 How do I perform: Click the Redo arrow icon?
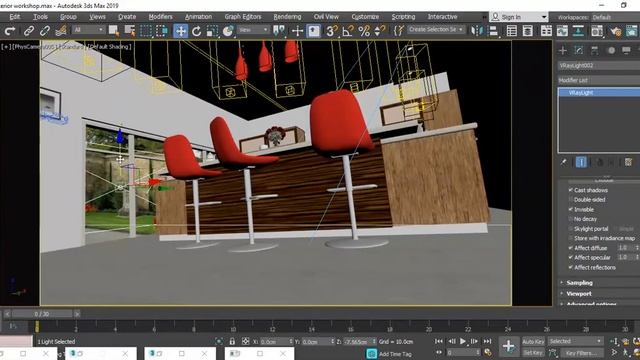tap(10, 31)
